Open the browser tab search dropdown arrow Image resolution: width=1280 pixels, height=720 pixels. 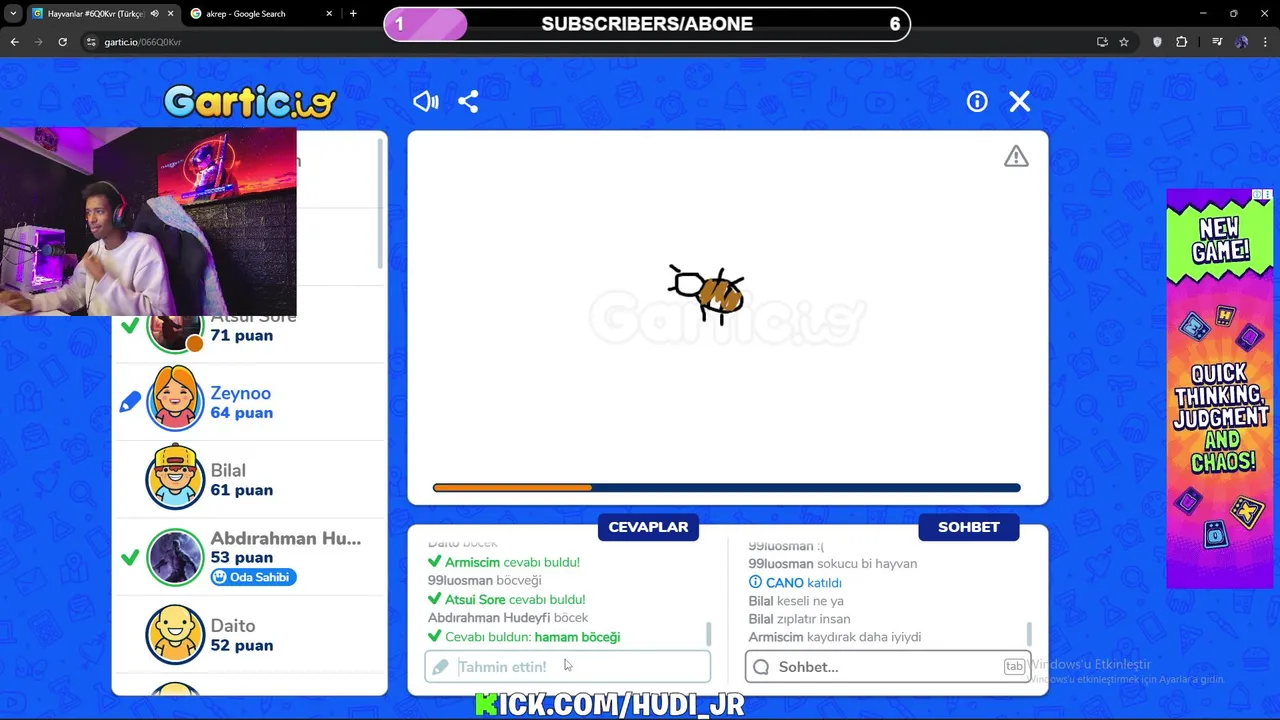pos(13,14)
